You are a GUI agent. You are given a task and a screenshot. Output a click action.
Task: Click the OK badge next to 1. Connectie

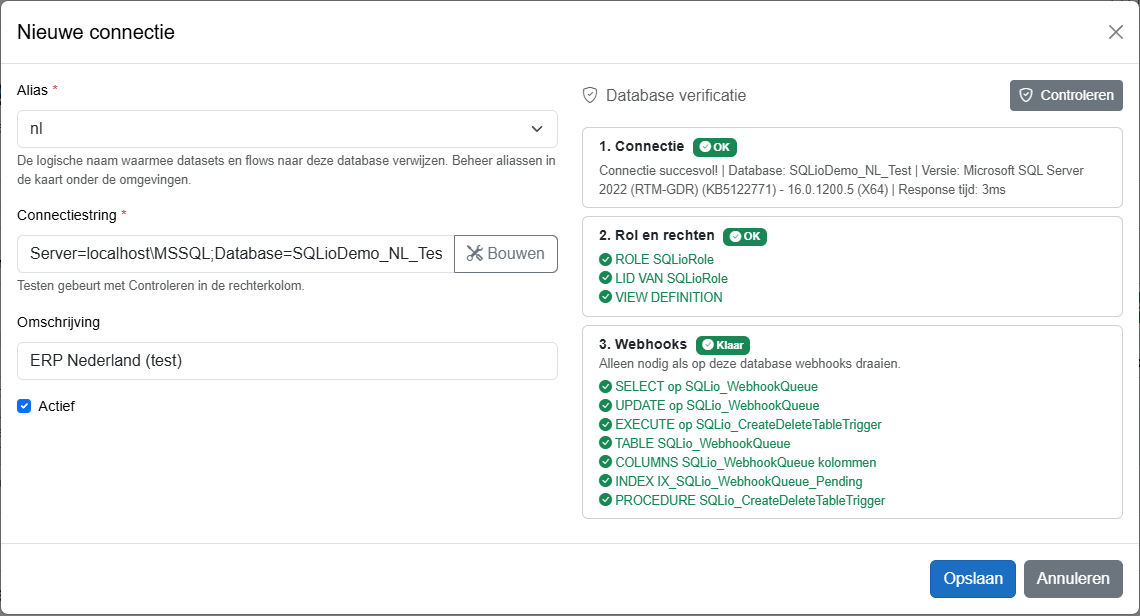click(x=715, y=147)
